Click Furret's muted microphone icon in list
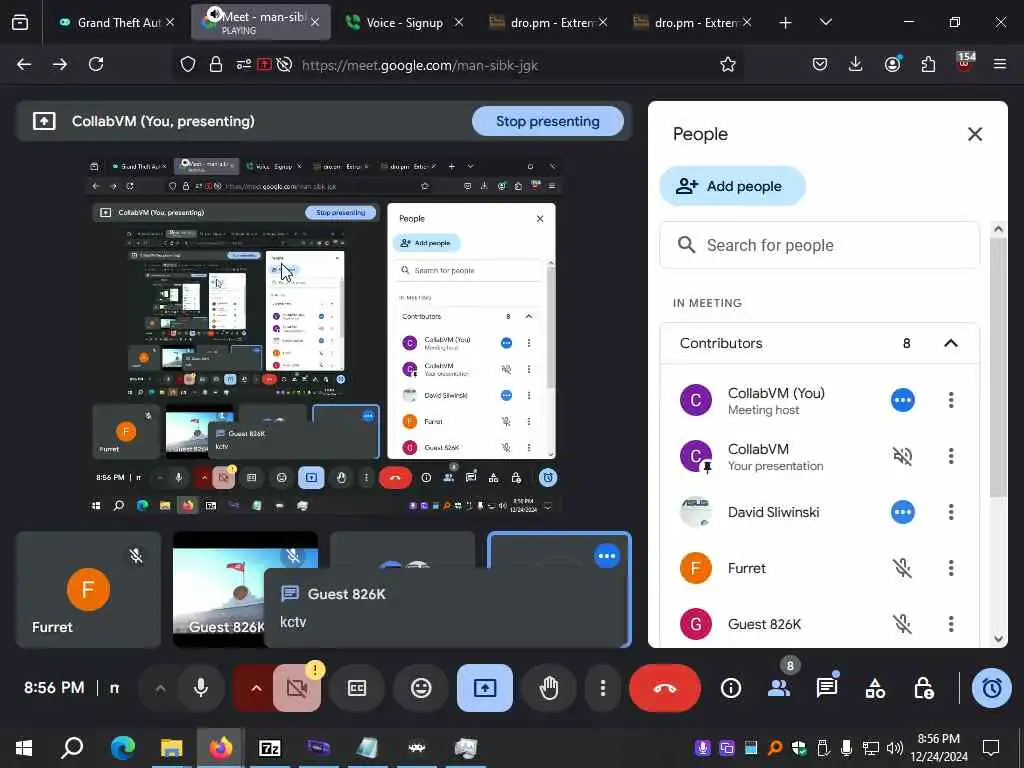 903,568
